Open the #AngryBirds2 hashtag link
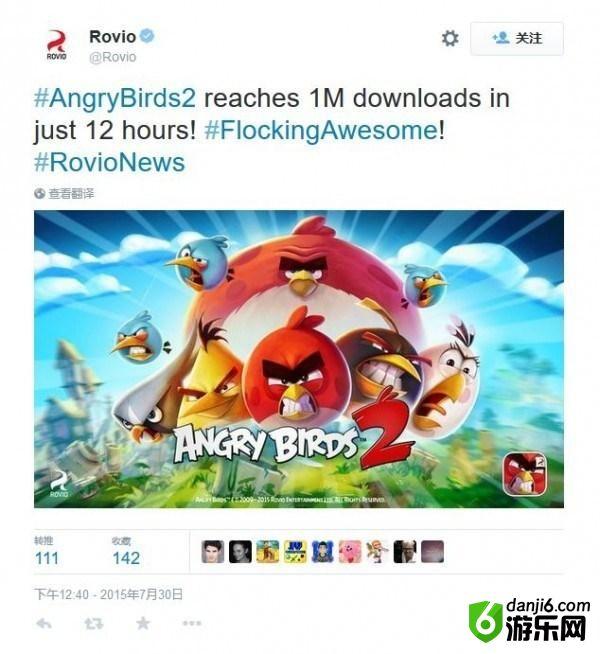The height and width of the screenshot is (654, 600). pyautogui.click(x=115, y=98)
